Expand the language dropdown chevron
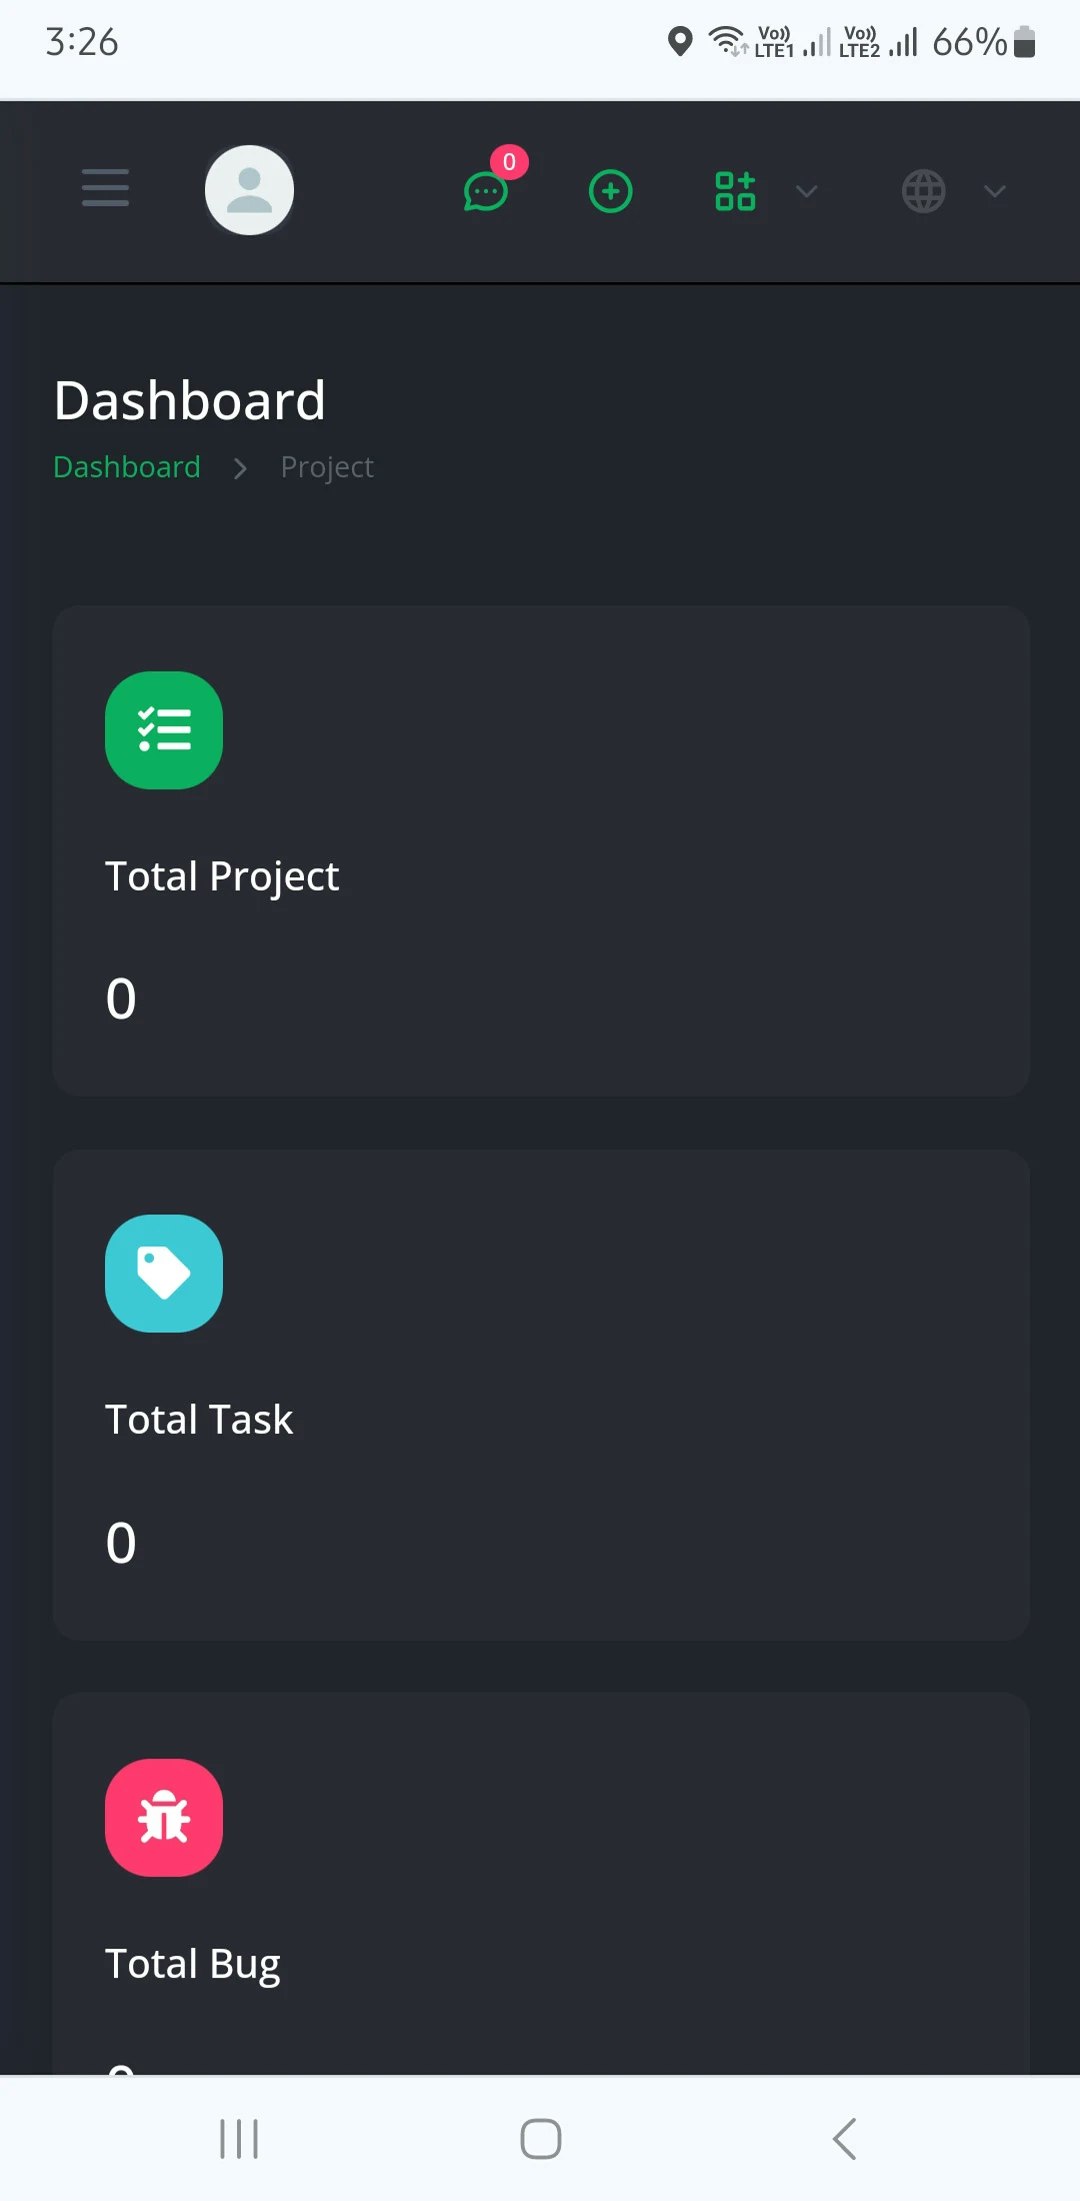 point(994,191)
